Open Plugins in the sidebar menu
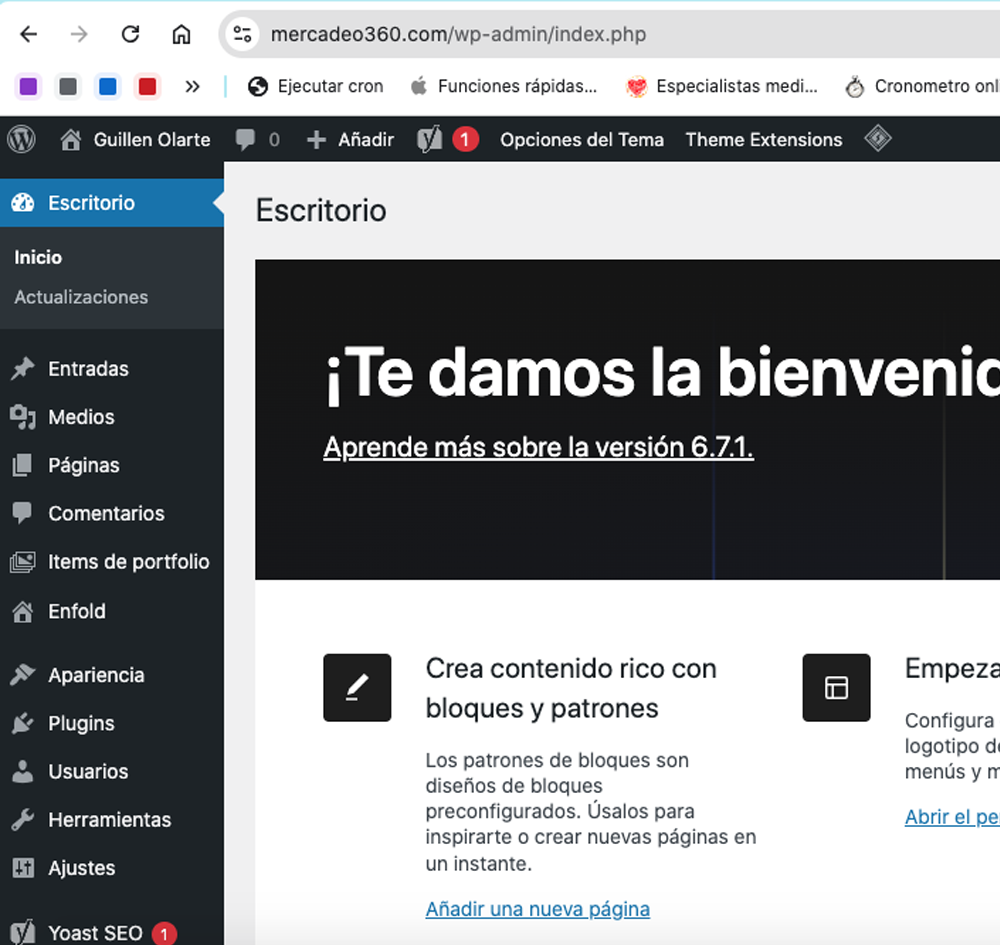1000x945 pixels. (x=81, y=723)
